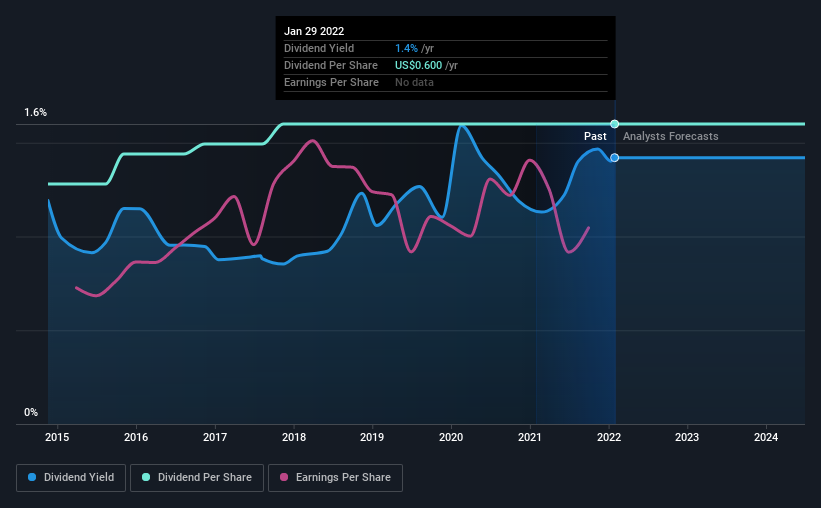Image resolution: width=821 pixels, height=508 pixels.
Task: Click the 2019 x-axis label
Action: pos(372,437)
